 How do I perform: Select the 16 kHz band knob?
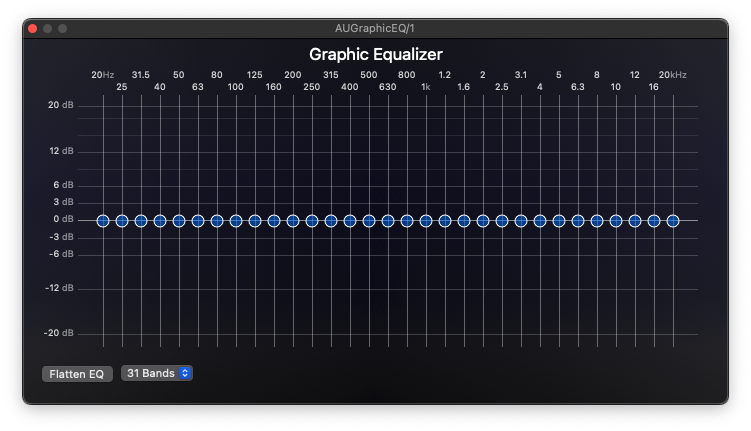point(654,221)
